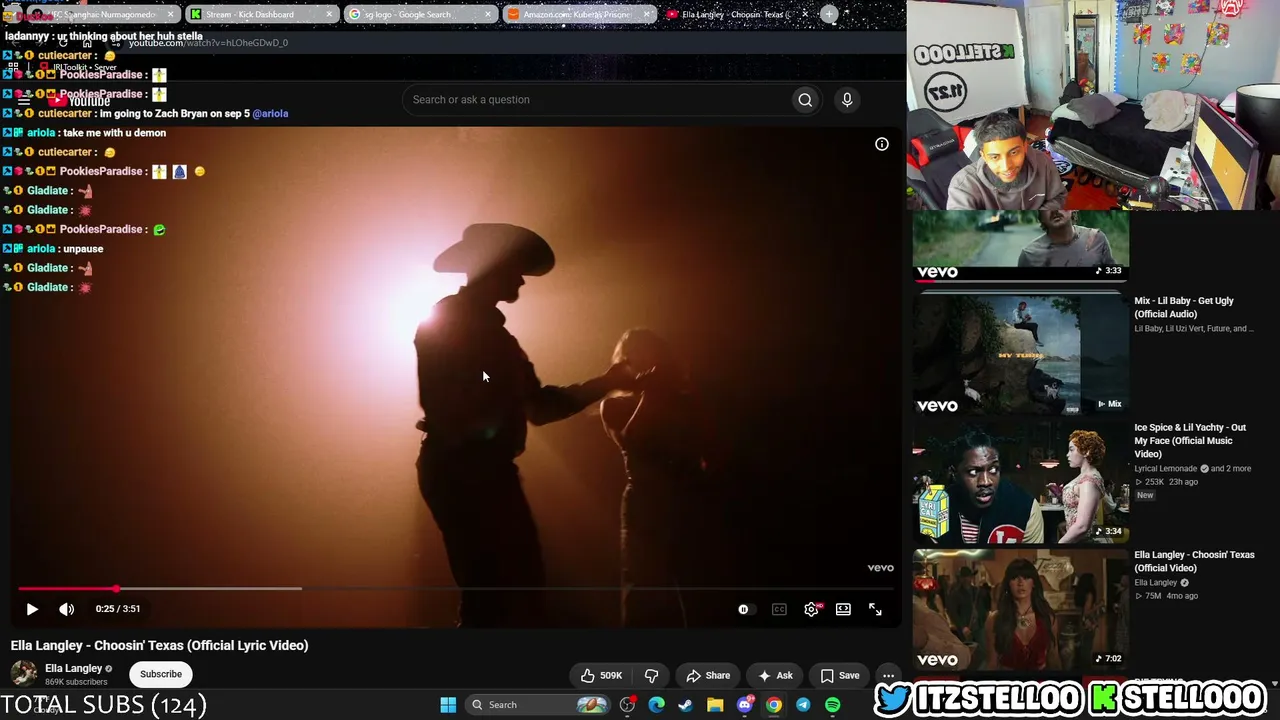
Task: Open the info card icon on the video
Action: click(x=882, y=144)
